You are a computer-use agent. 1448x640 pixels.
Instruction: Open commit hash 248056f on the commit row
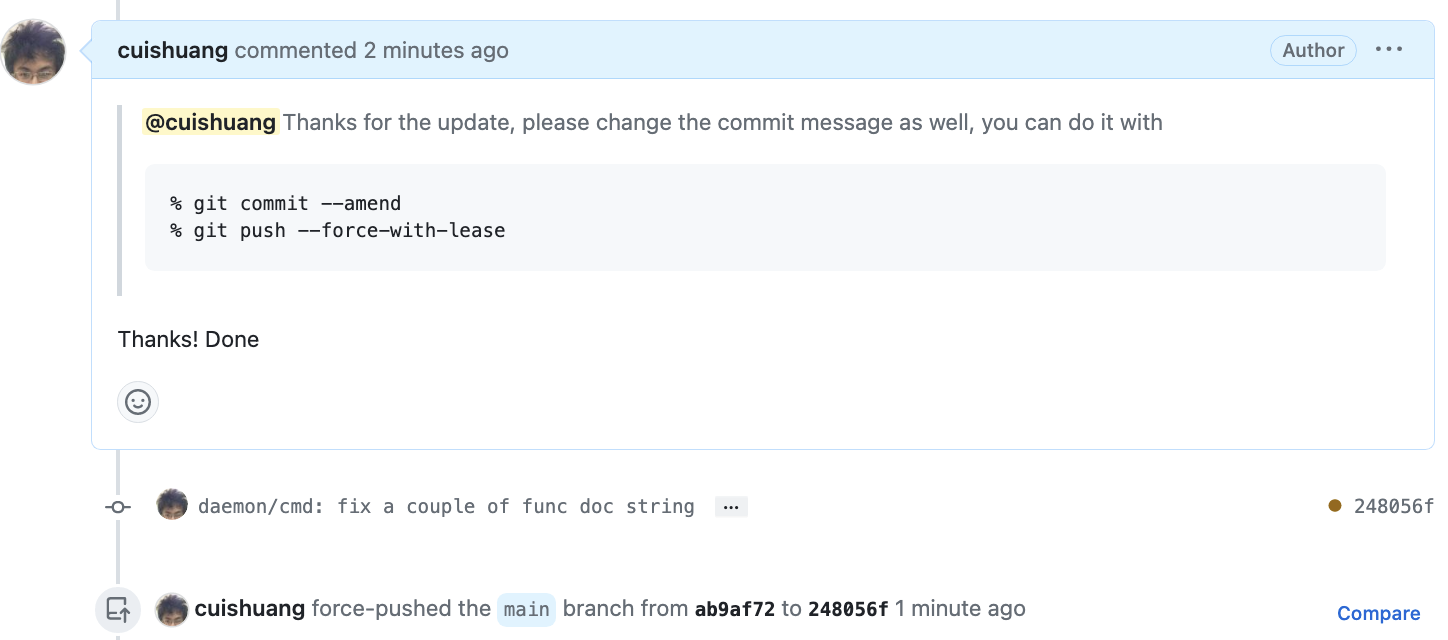1394,506
